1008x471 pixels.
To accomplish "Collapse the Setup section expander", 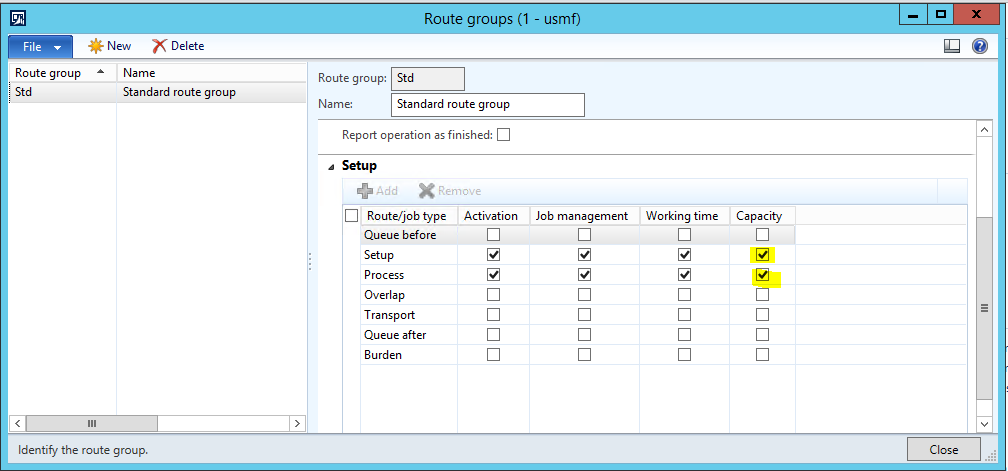I will 331,166.
